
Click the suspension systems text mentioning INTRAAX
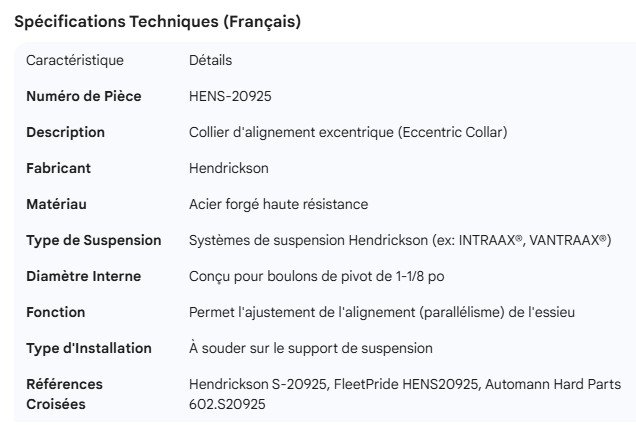pos(399,240)
